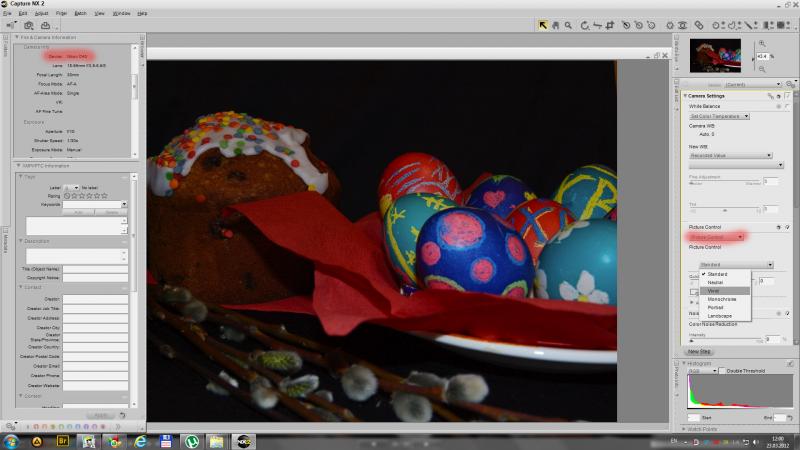Image resolution: width=800 pixels, height=450 pixels.
Task: Toggle the Double Threshold checkbox
Action: [722, 371]
